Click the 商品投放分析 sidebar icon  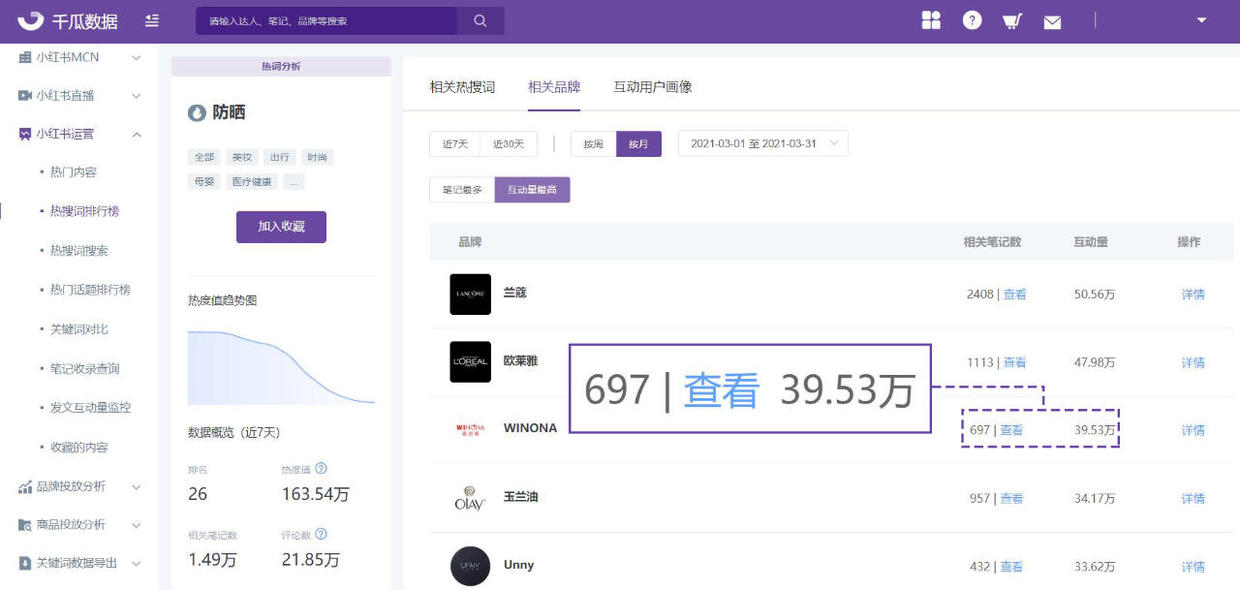click(25, 525)
